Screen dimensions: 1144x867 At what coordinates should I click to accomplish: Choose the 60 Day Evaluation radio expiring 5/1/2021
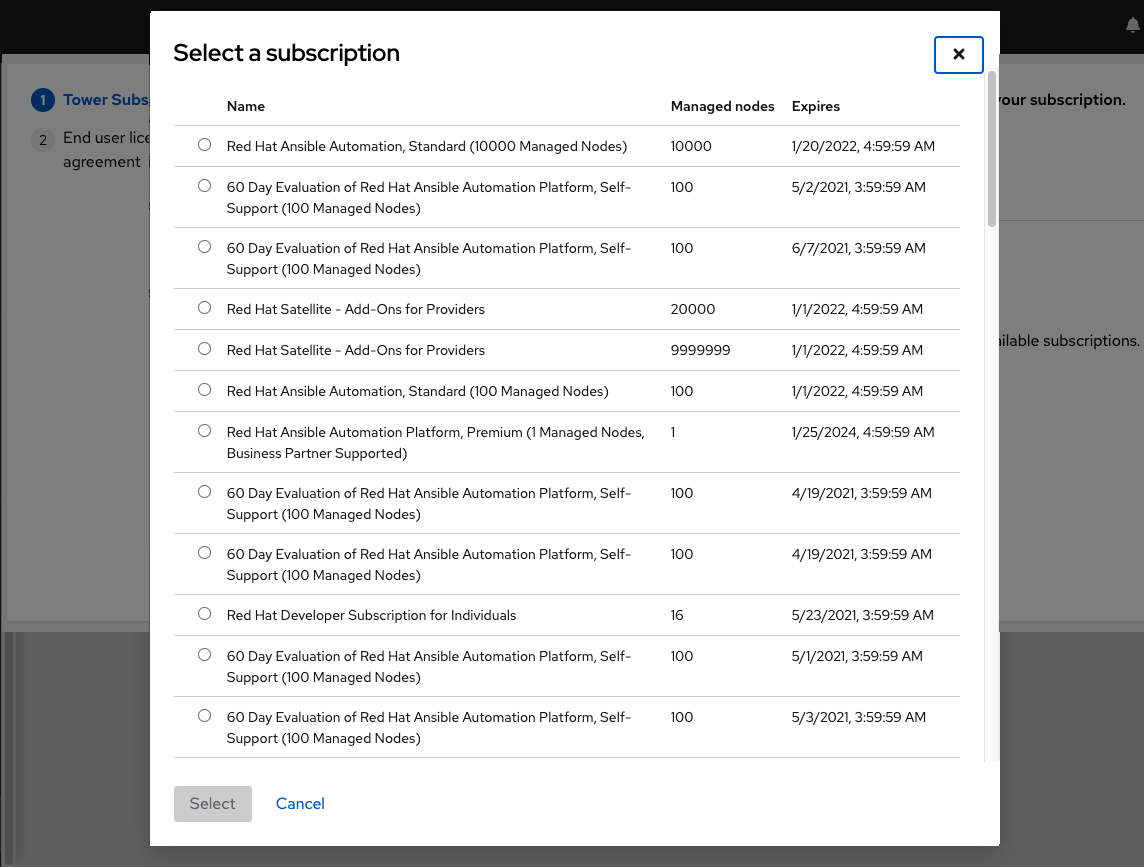point(204,655)
